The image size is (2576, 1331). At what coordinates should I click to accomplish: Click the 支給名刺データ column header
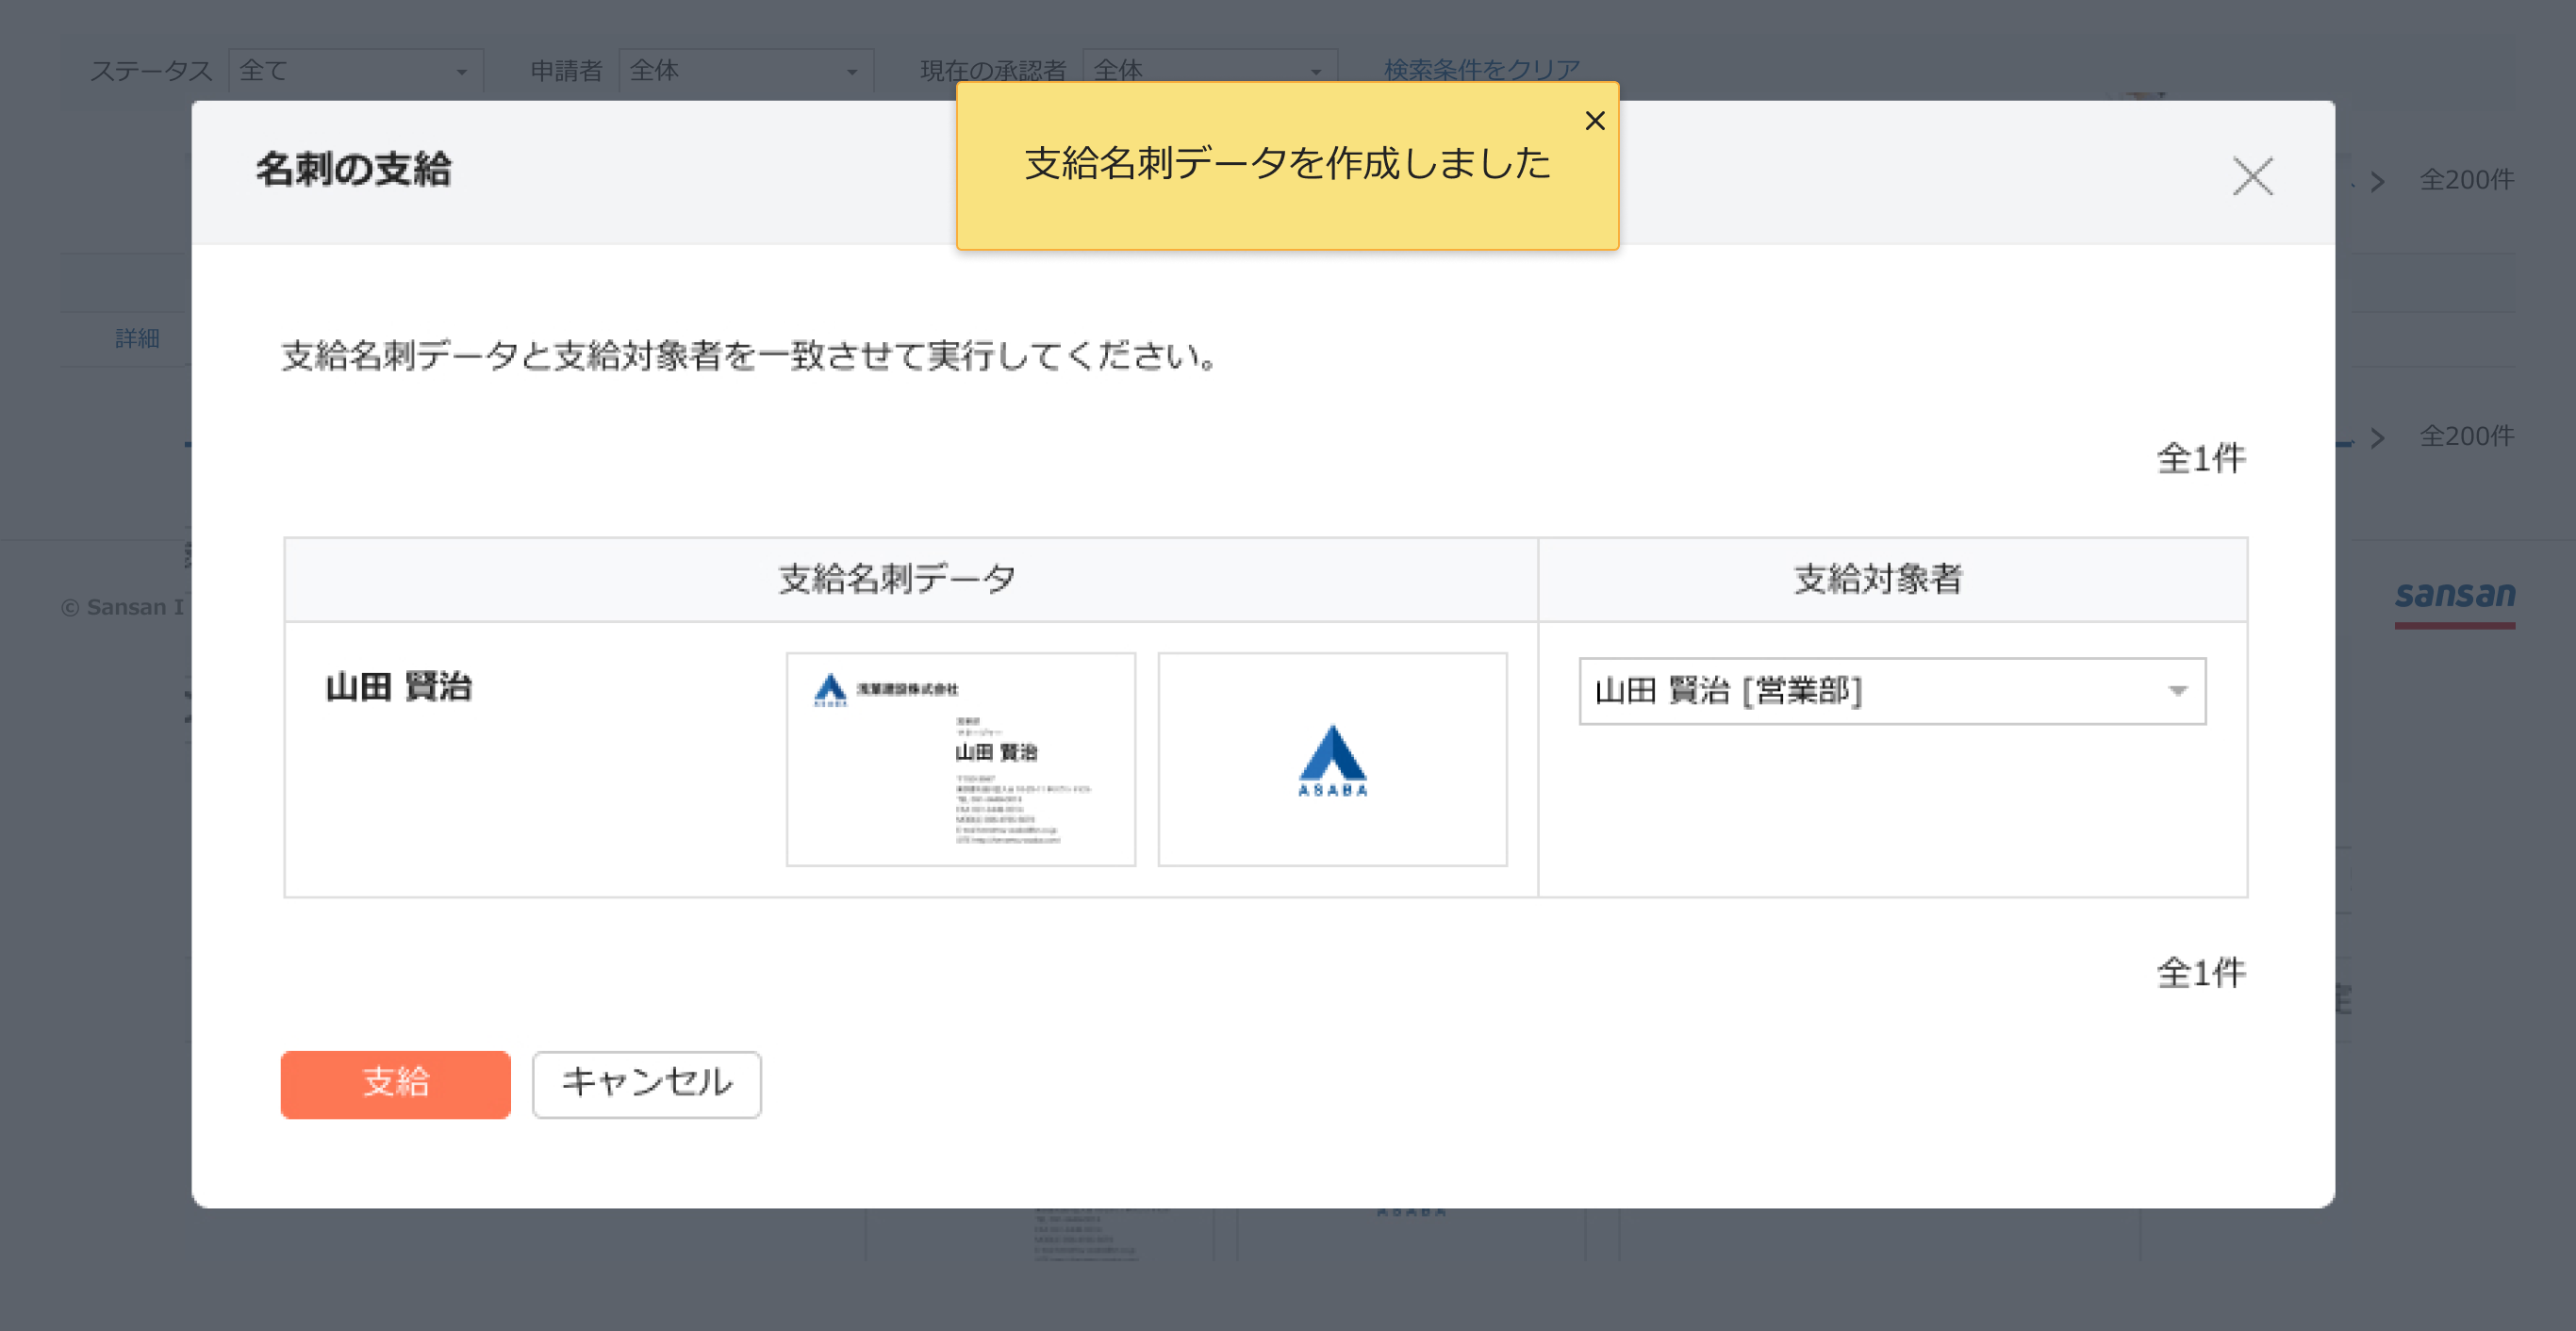pyautogui.click(x=897, y=579)
